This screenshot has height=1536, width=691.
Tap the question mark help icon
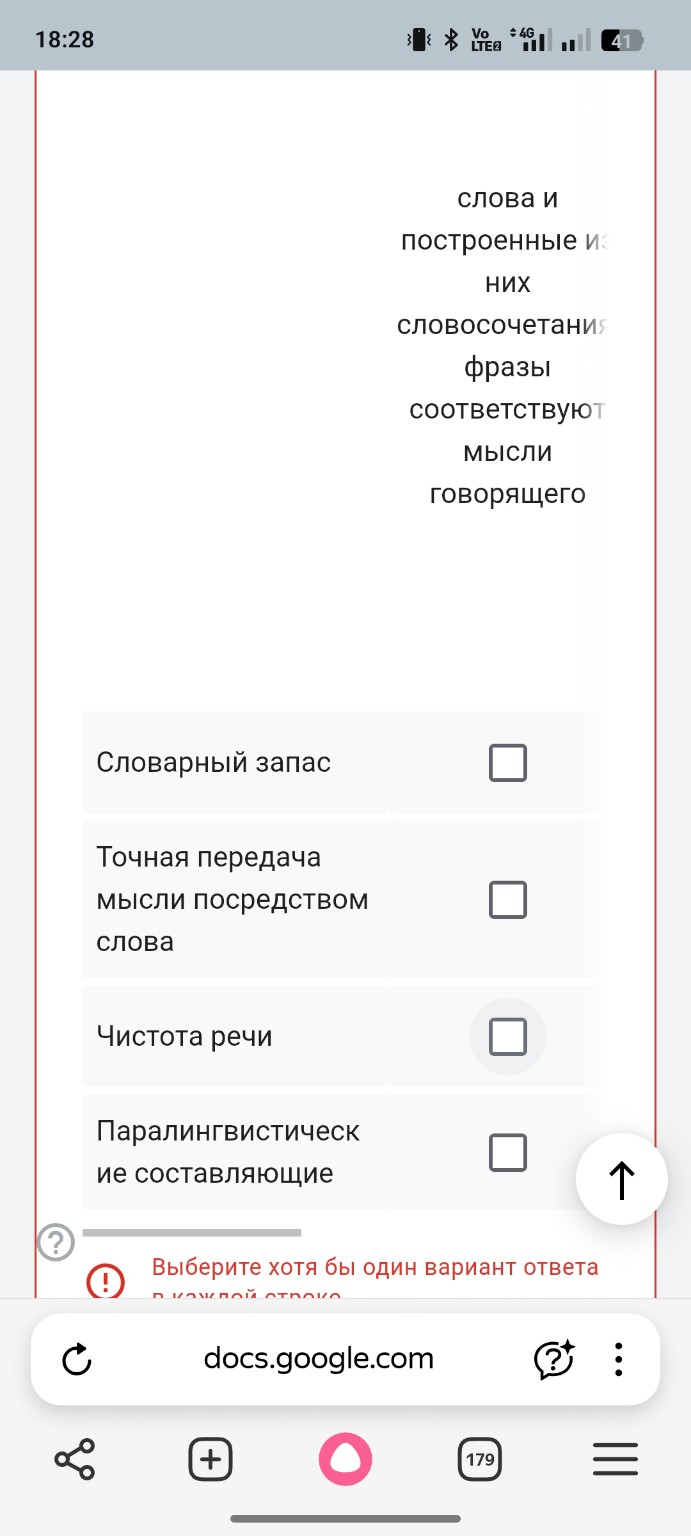tap(56, 1243)
